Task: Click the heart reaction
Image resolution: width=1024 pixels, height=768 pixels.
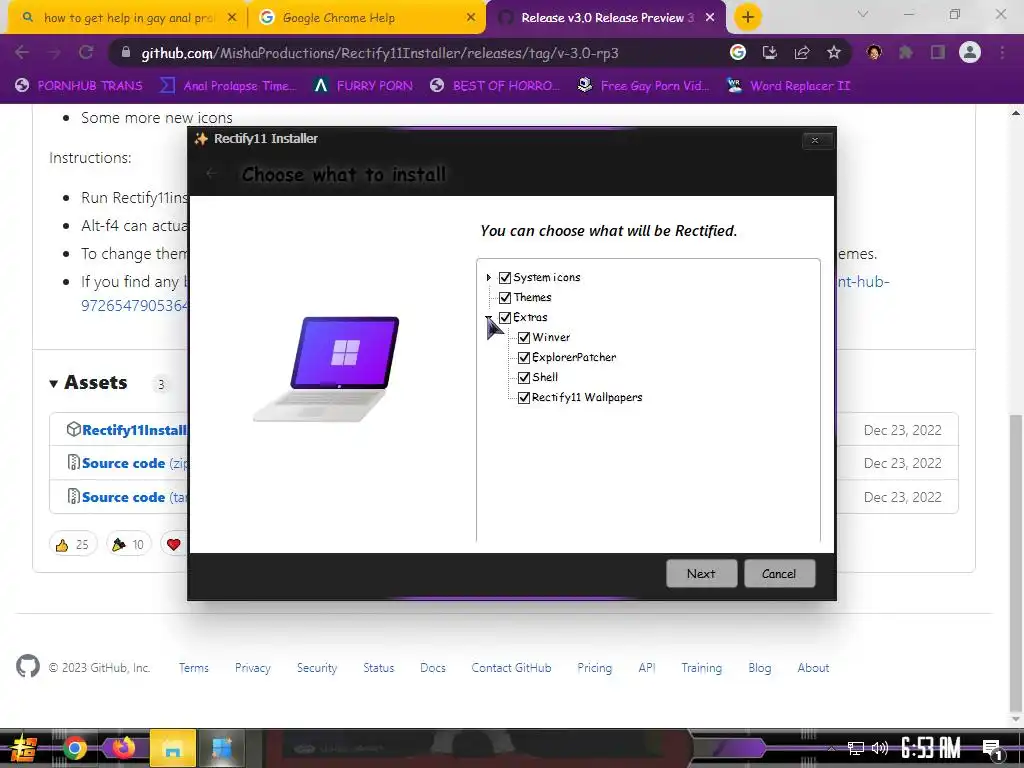Action: tap(174, 544)
